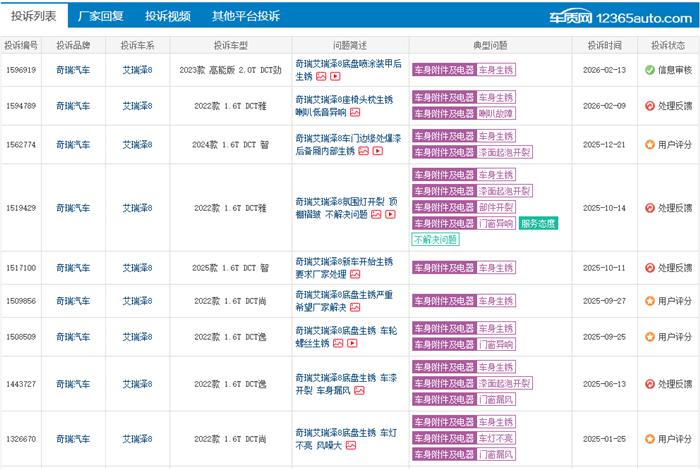Viewport: 700px width, 469px height.
Task: Click video icon for complaint 1508509
Action: pos(351,343)
